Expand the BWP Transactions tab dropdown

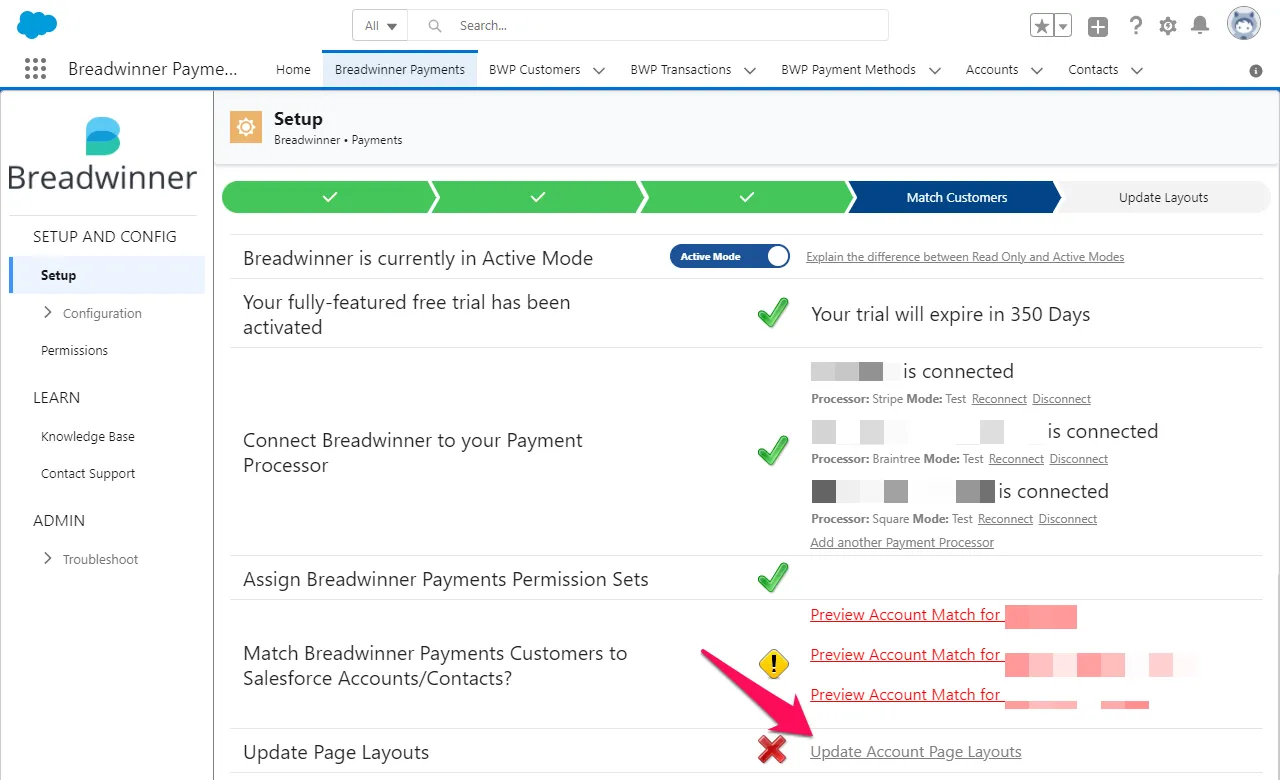click(x=750, y=70)
